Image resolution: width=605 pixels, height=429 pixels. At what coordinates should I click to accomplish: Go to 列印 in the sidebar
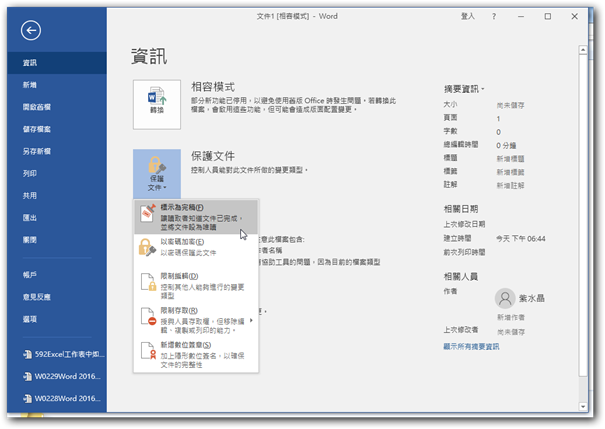tap(57, 173)
